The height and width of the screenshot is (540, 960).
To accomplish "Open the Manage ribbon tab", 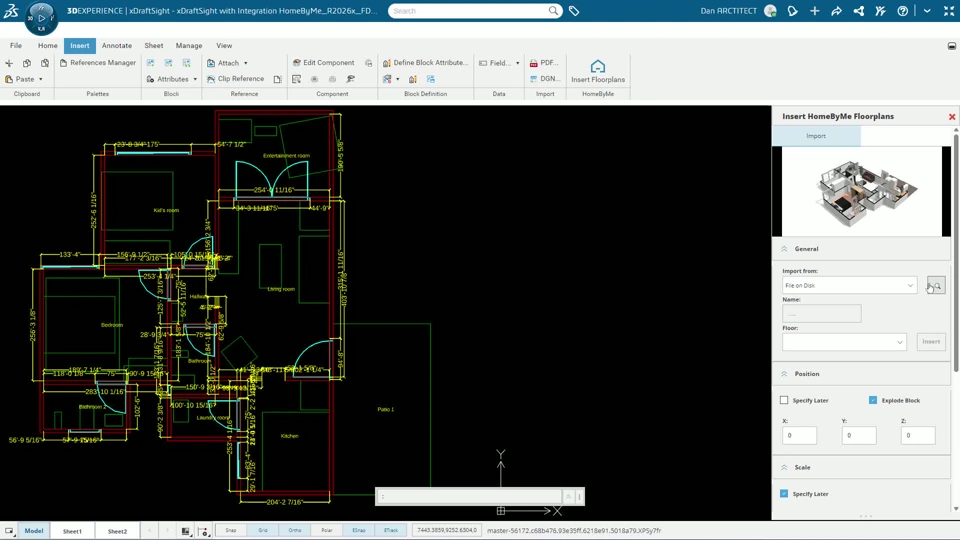I will (x=189, y=45).
